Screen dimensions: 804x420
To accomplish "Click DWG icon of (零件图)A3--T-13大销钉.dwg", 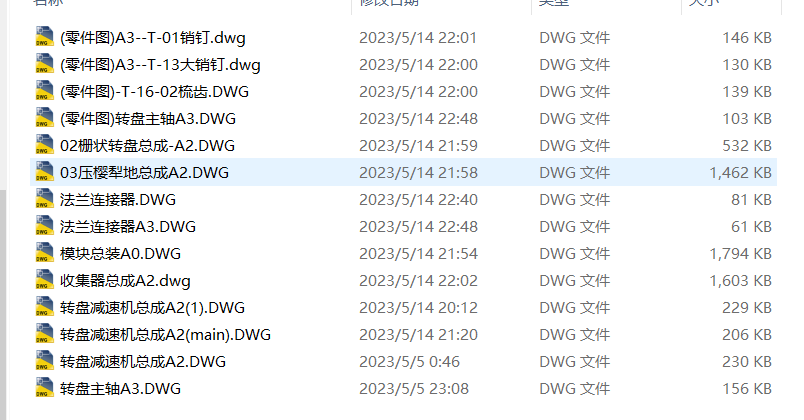I will pos(45,65).
